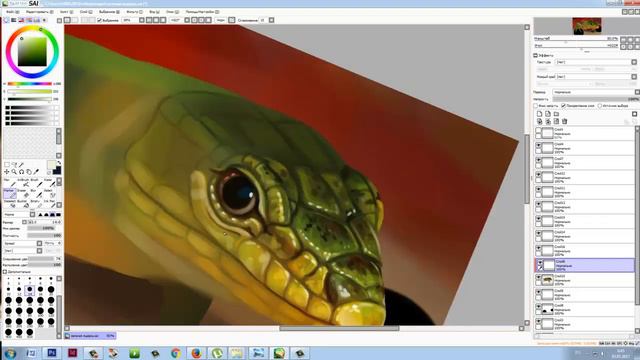Viewport: 640px width, 360px height.
Task: Delete layer with the trash icon
Action: pos(564,121)
